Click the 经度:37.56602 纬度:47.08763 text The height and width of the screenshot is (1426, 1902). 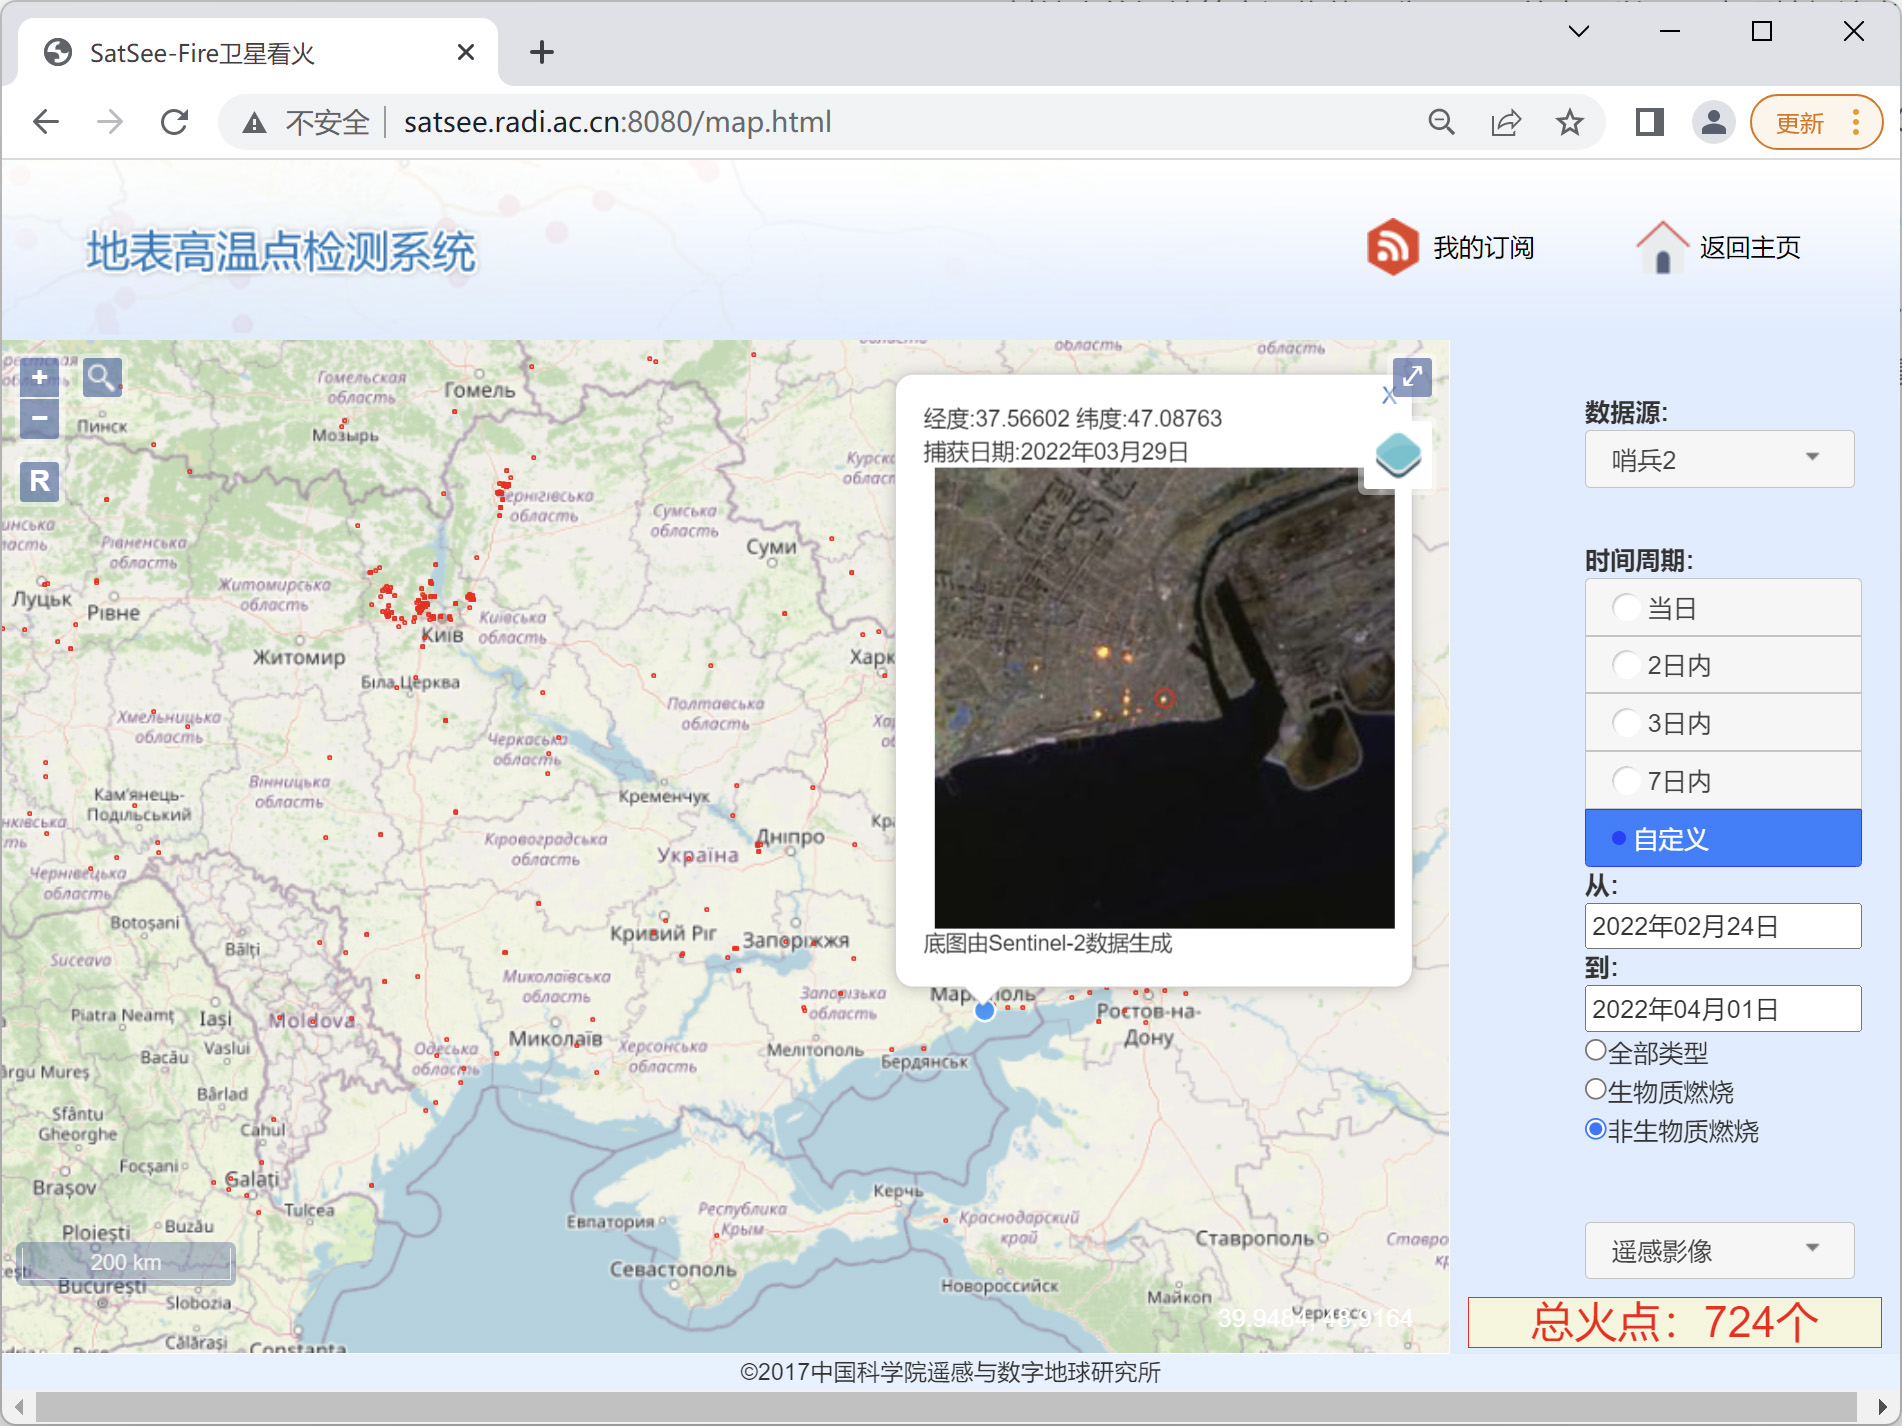coord(1072,418)
